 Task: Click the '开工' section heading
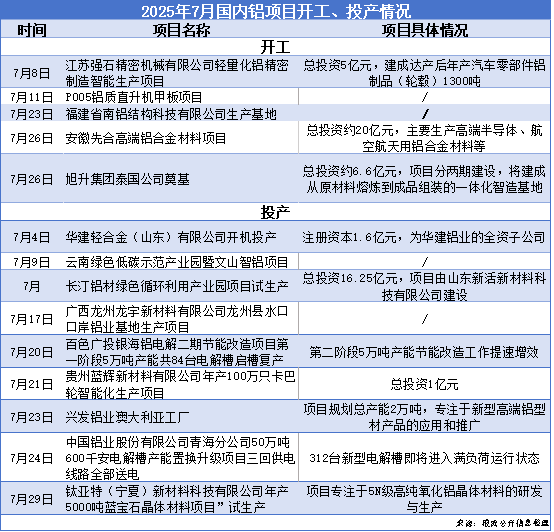click(x=275, y=47)
